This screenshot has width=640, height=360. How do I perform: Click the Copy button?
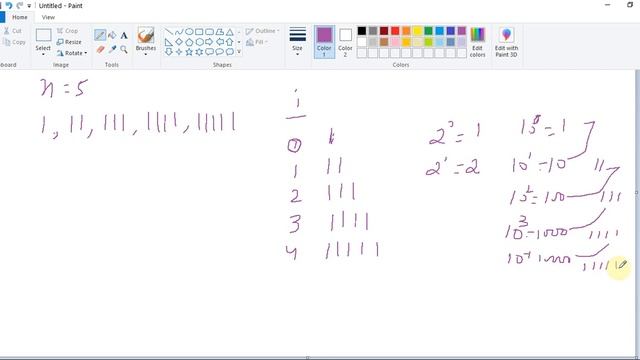coord(14,42)
